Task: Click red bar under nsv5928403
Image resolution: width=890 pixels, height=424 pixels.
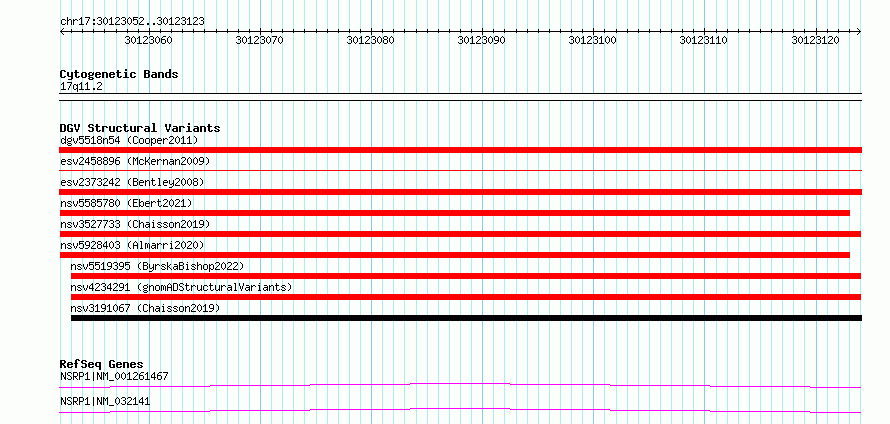Action: click(x=455, y=255)
